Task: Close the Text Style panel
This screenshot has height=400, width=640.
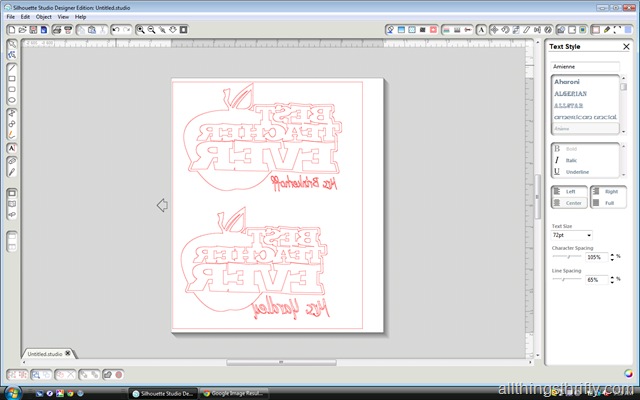Action: click(x=626, y=47)
